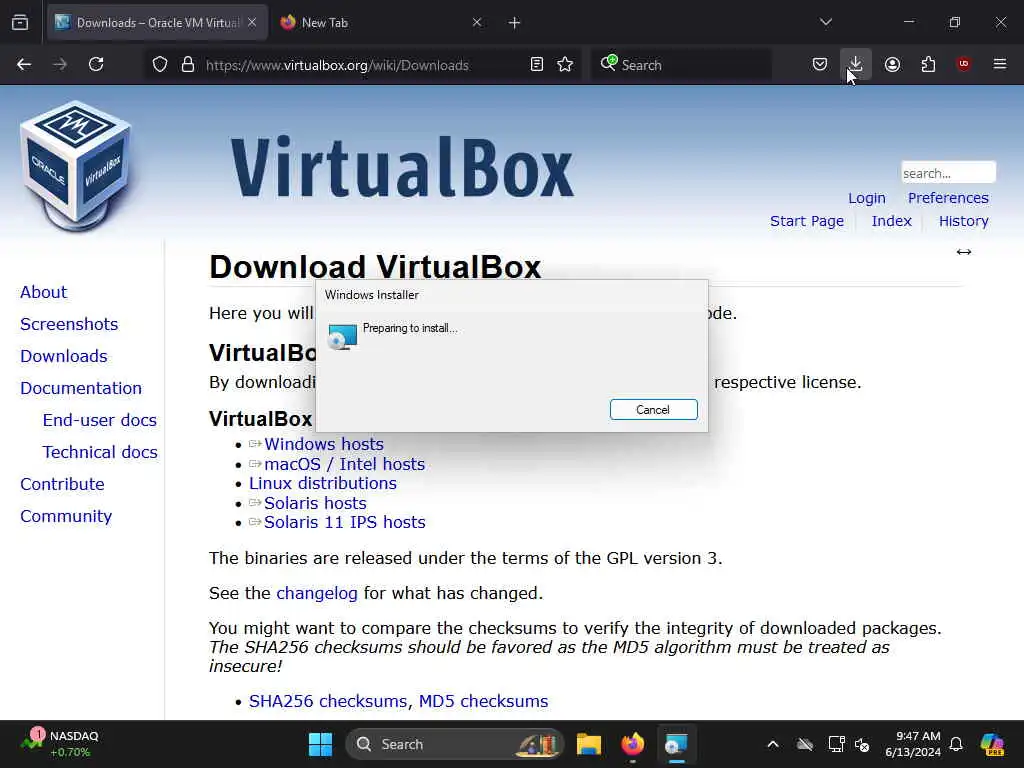Open the Login link
This screenshot has height=768, width=1024.
click(x=867, y=198)
